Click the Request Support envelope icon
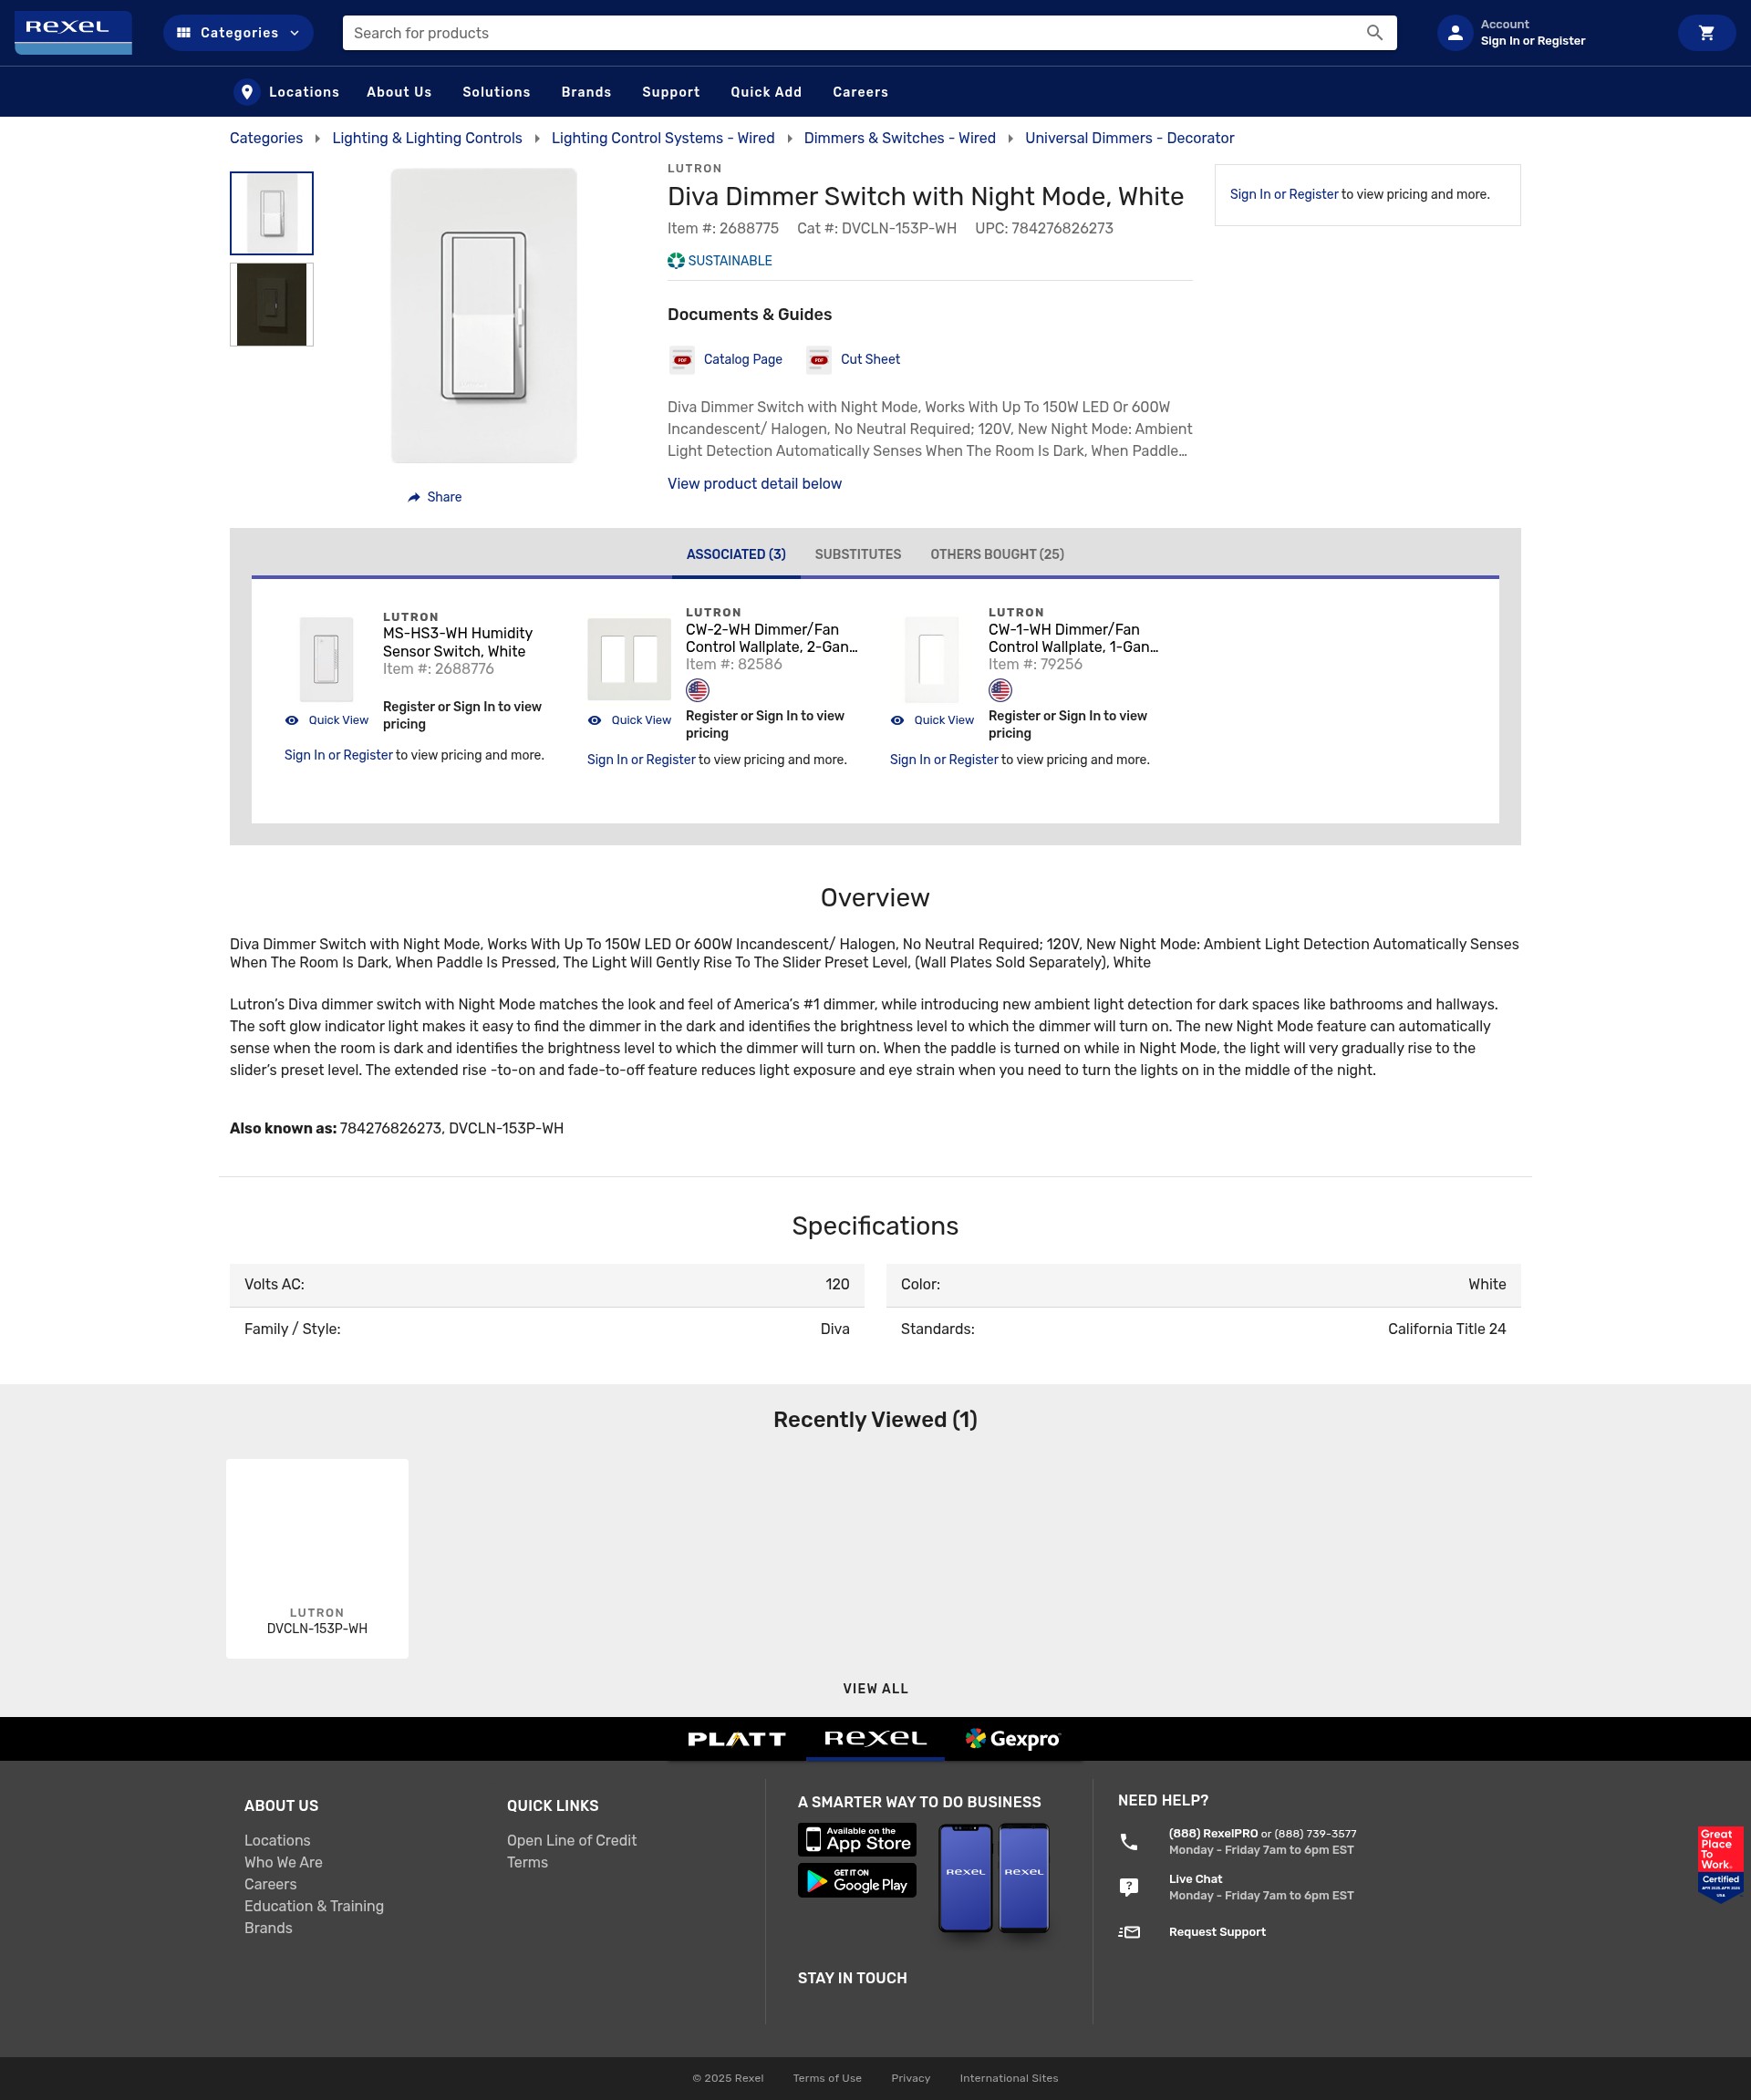Image resolution: width=1751 pixels, height=2100 pixels. (x=1129, y=1932)
